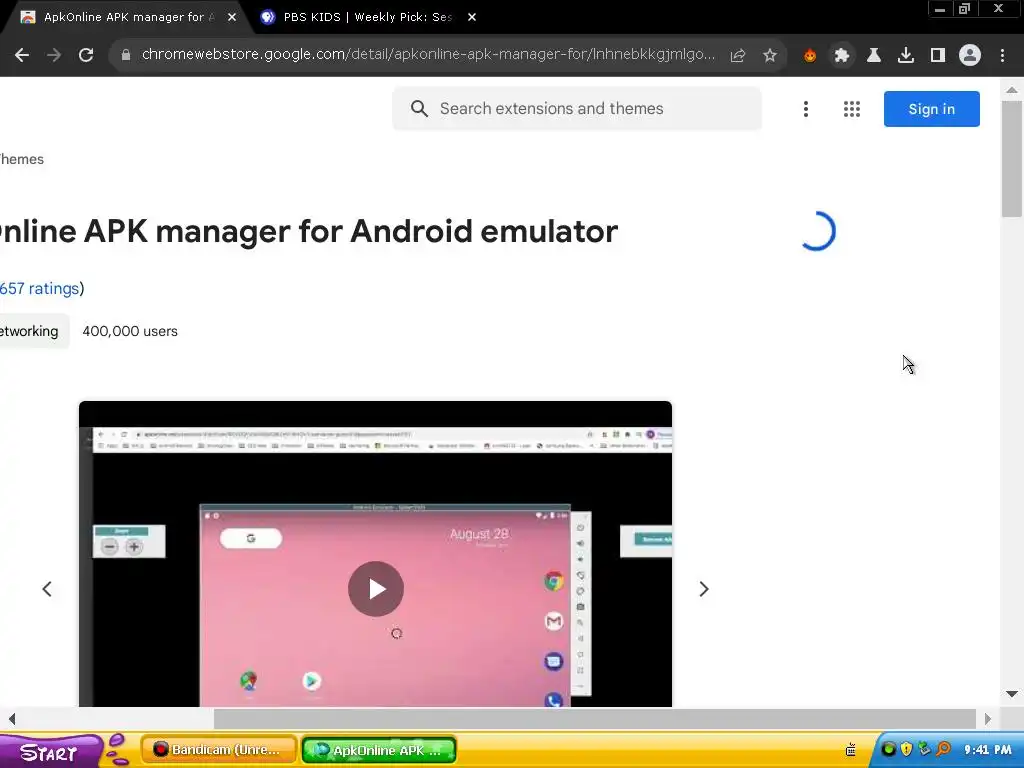
Task: Open the Chrome profile avatar
Action: pos(970,56)
